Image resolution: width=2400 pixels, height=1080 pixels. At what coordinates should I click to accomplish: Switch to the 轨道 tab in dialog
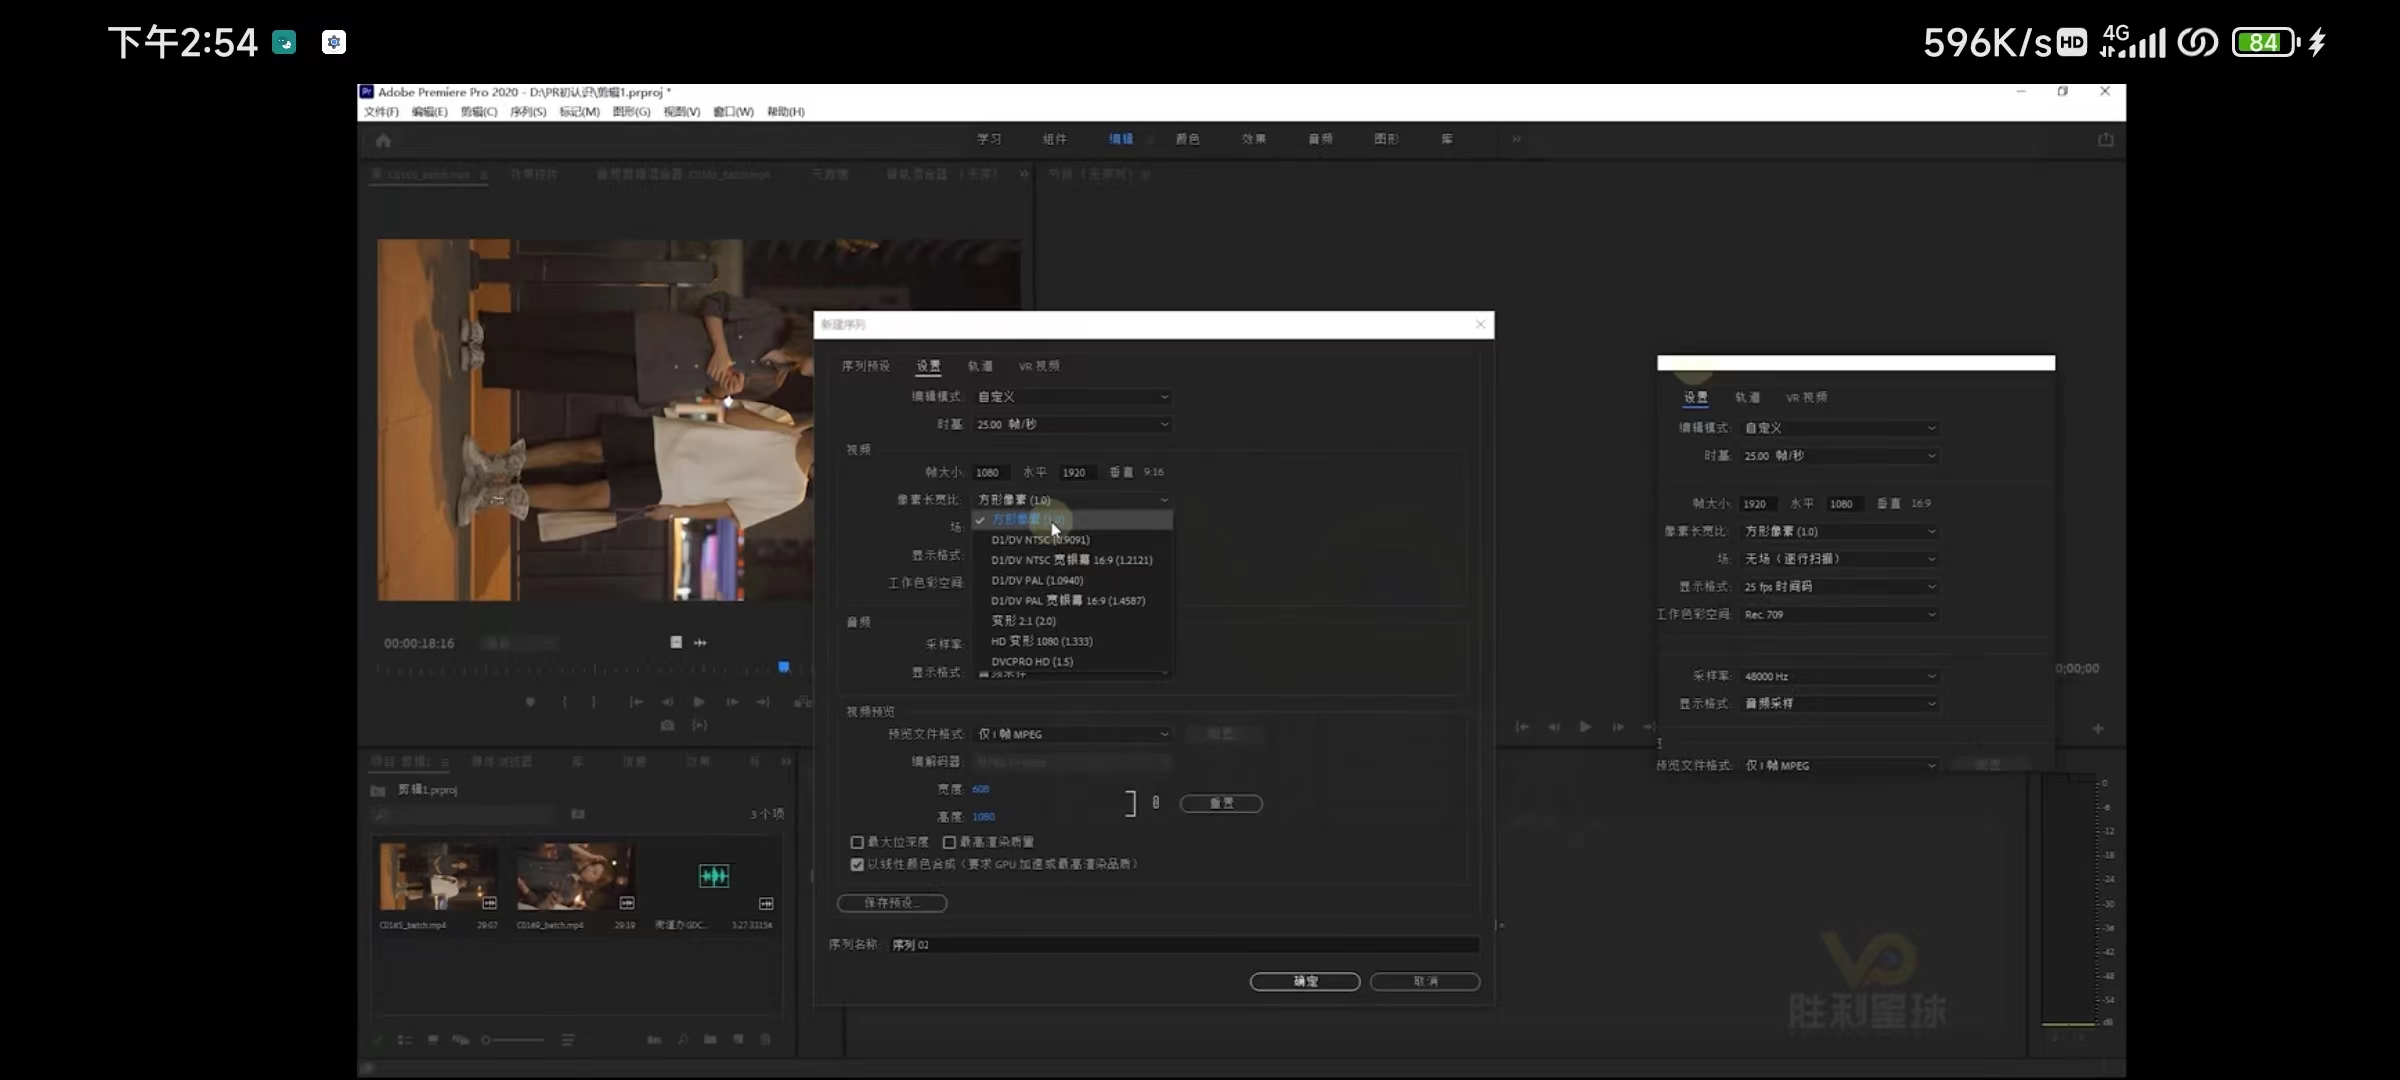[980, 366]
